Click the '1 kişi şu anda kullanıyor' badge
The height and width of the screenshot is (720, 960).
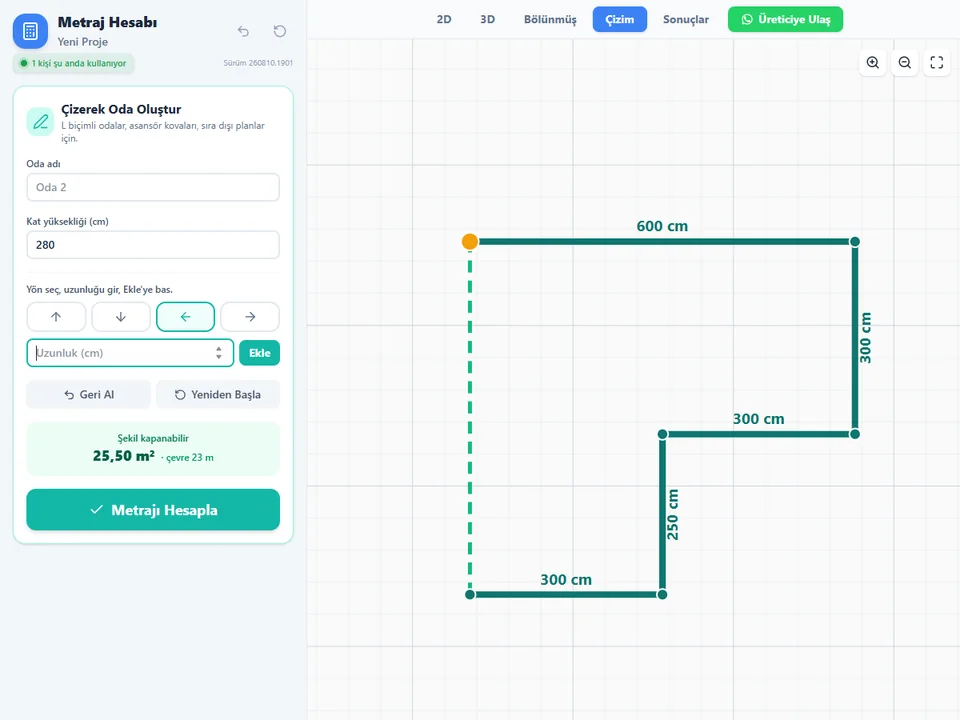73,63
